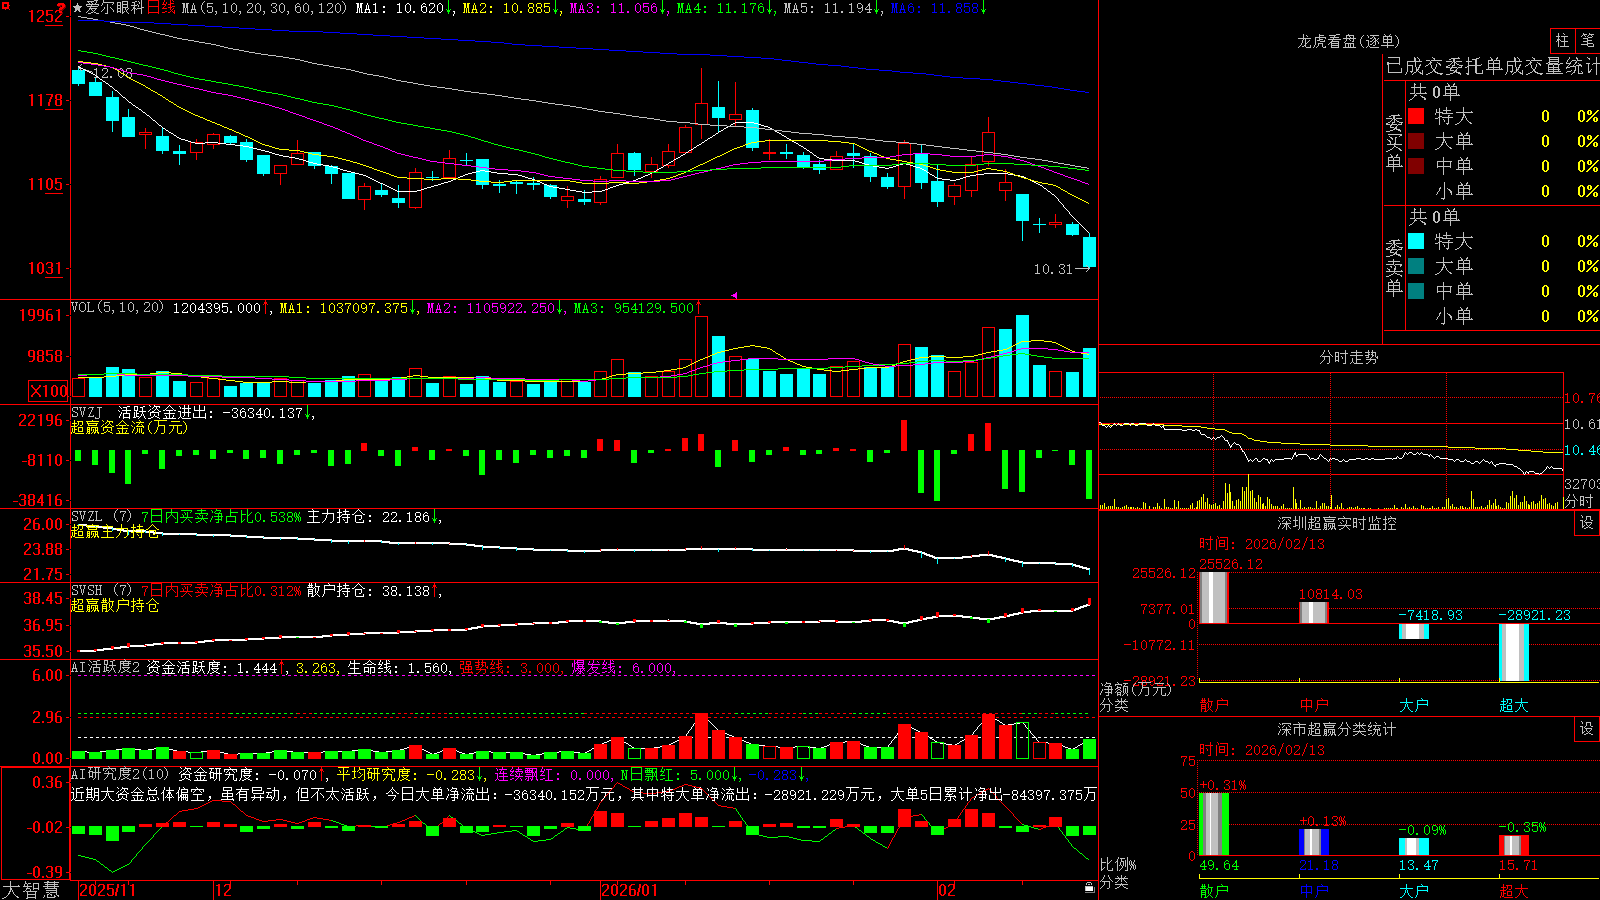Click the magenta arrow marker above volume panel
This screenshot has height=900, width=1600.
click(734, 296)
